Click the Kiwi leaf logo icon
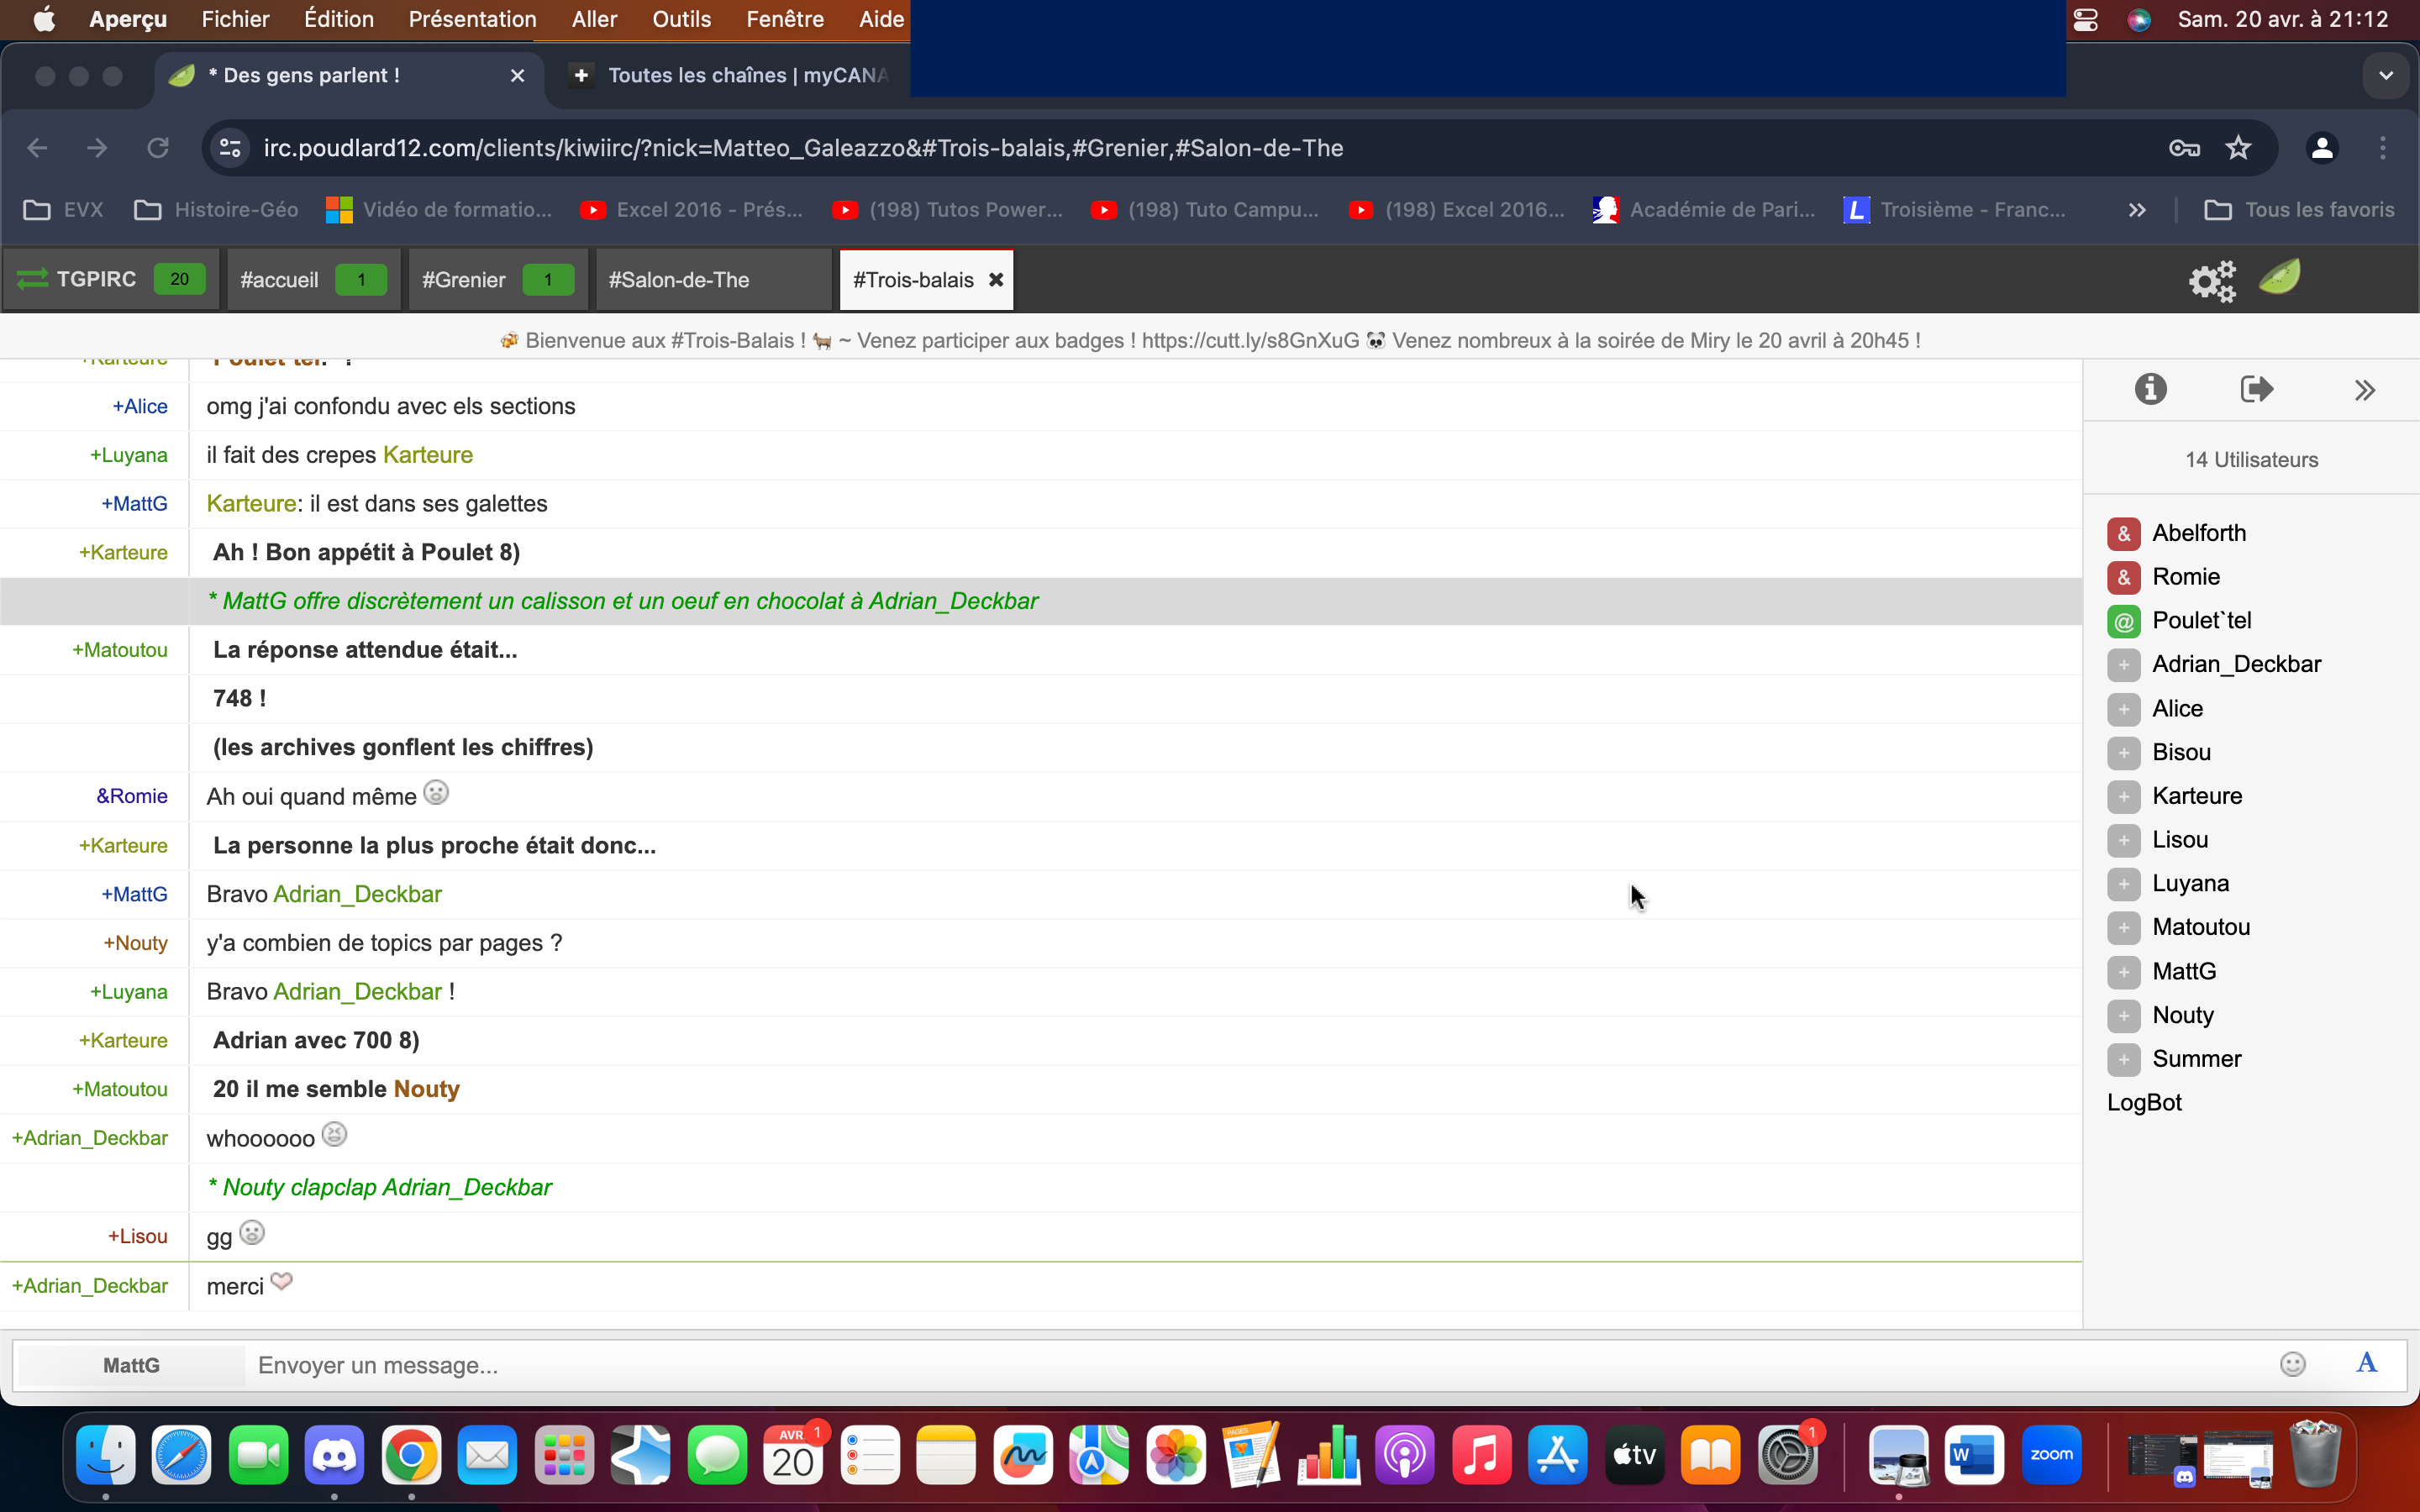 (2280, 278)
